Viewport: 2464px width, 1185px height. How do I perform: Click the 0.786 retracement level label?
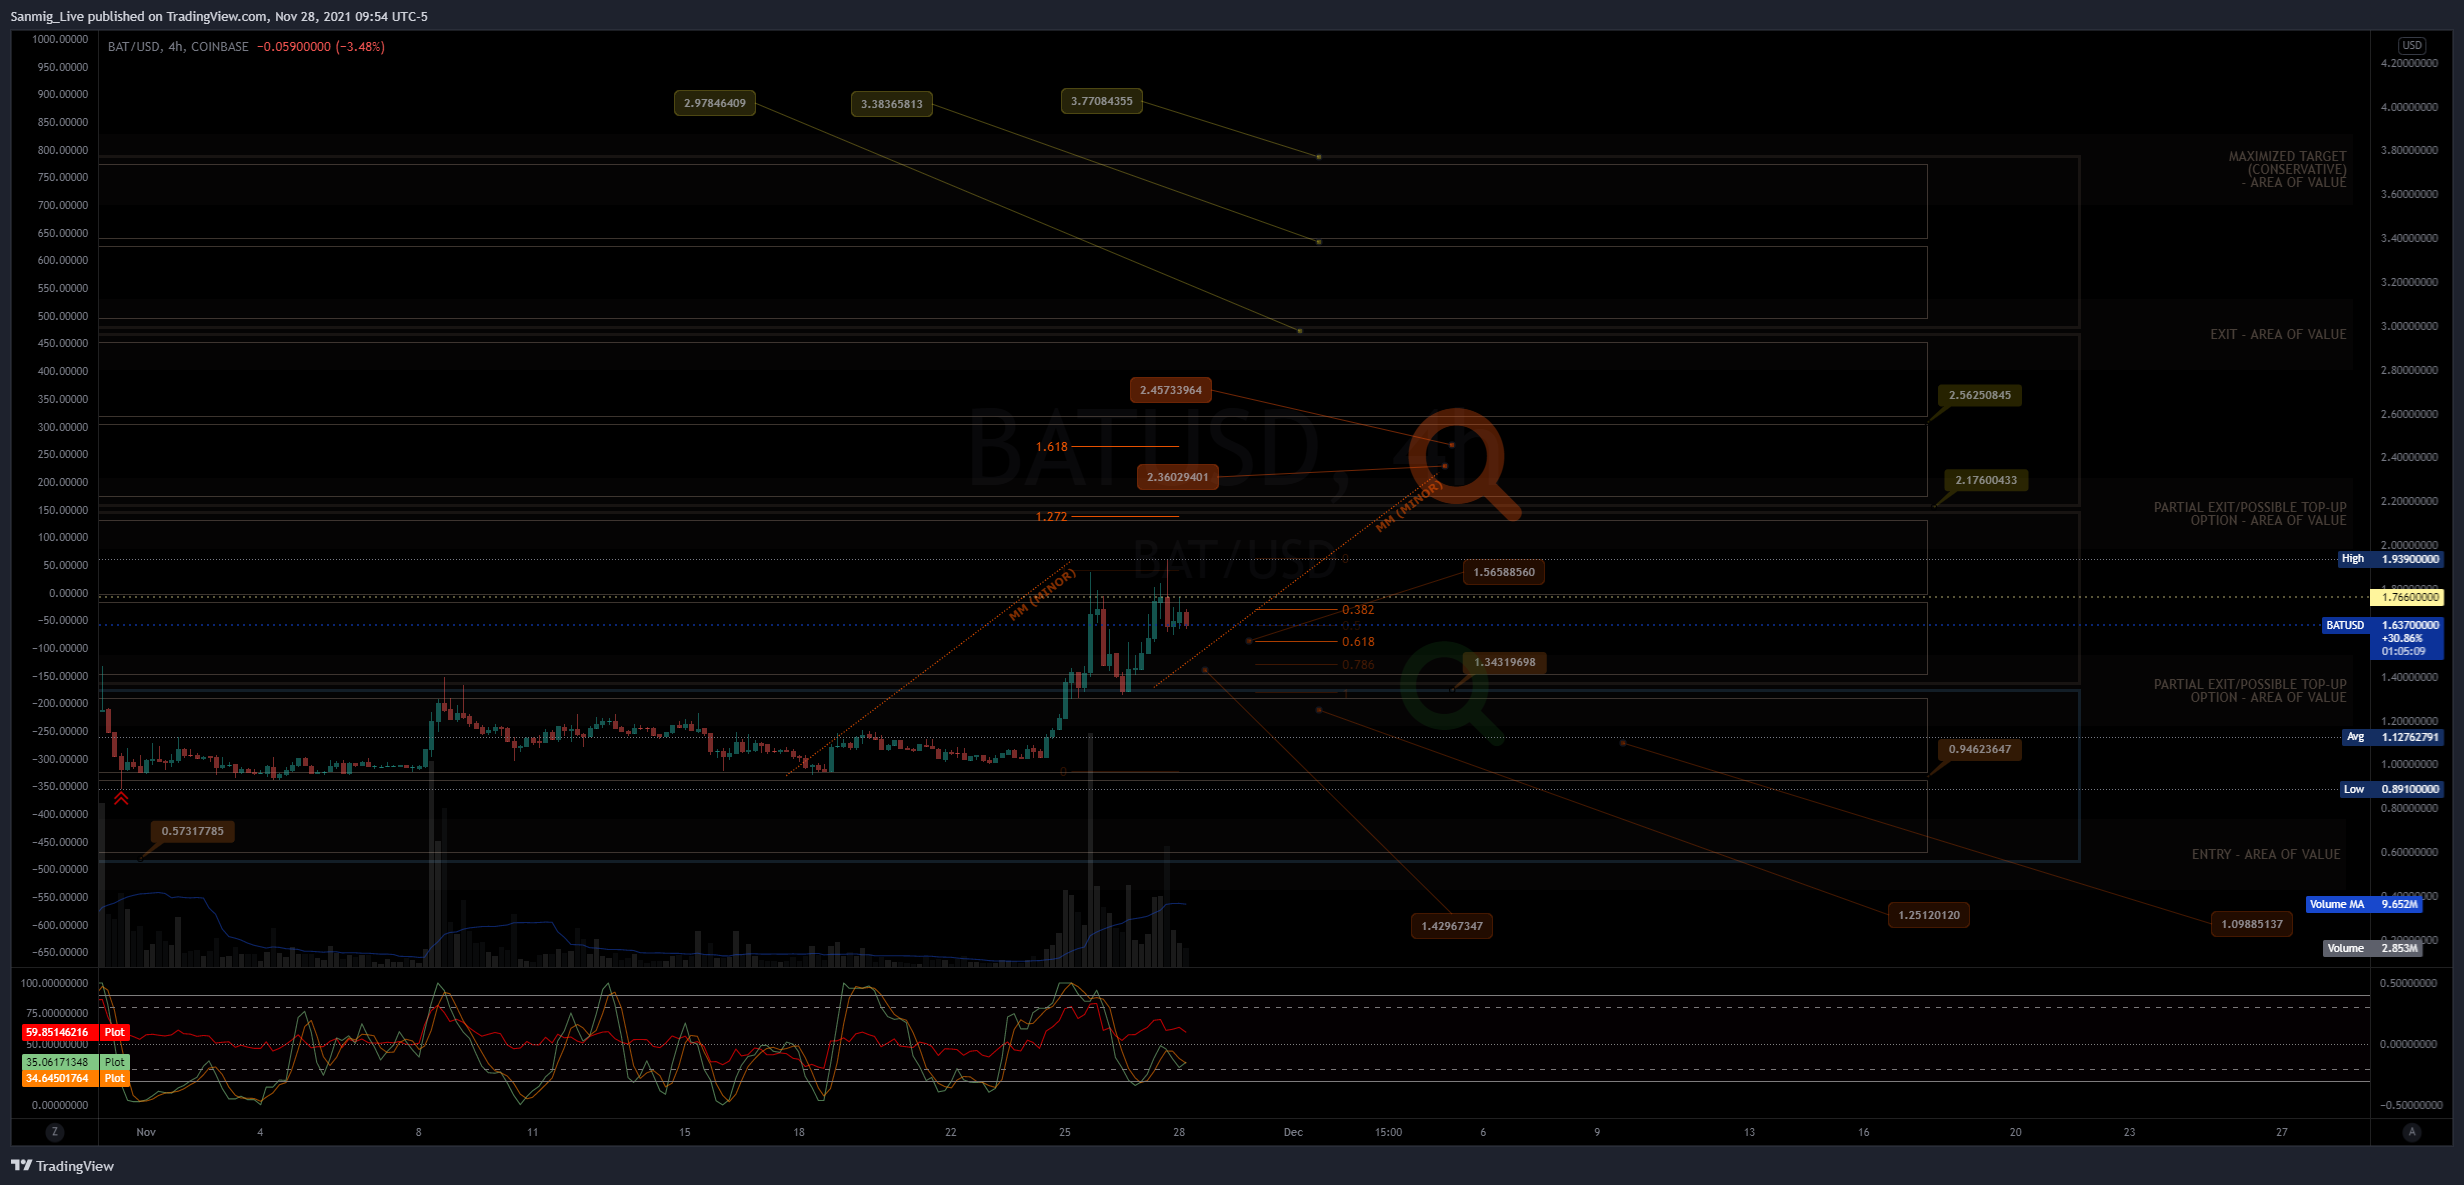pos(1358,665)
